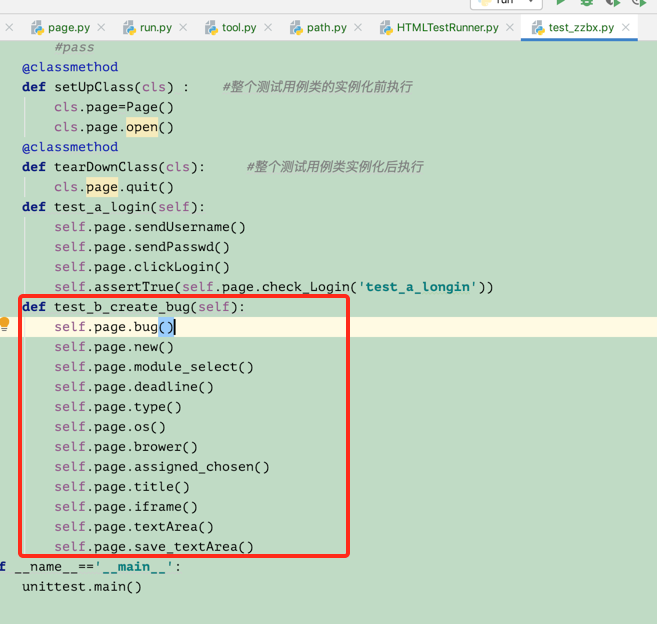Click 'test_a_login' function name
This screenshot has width=657, height=624.
(x=102, y=207)
